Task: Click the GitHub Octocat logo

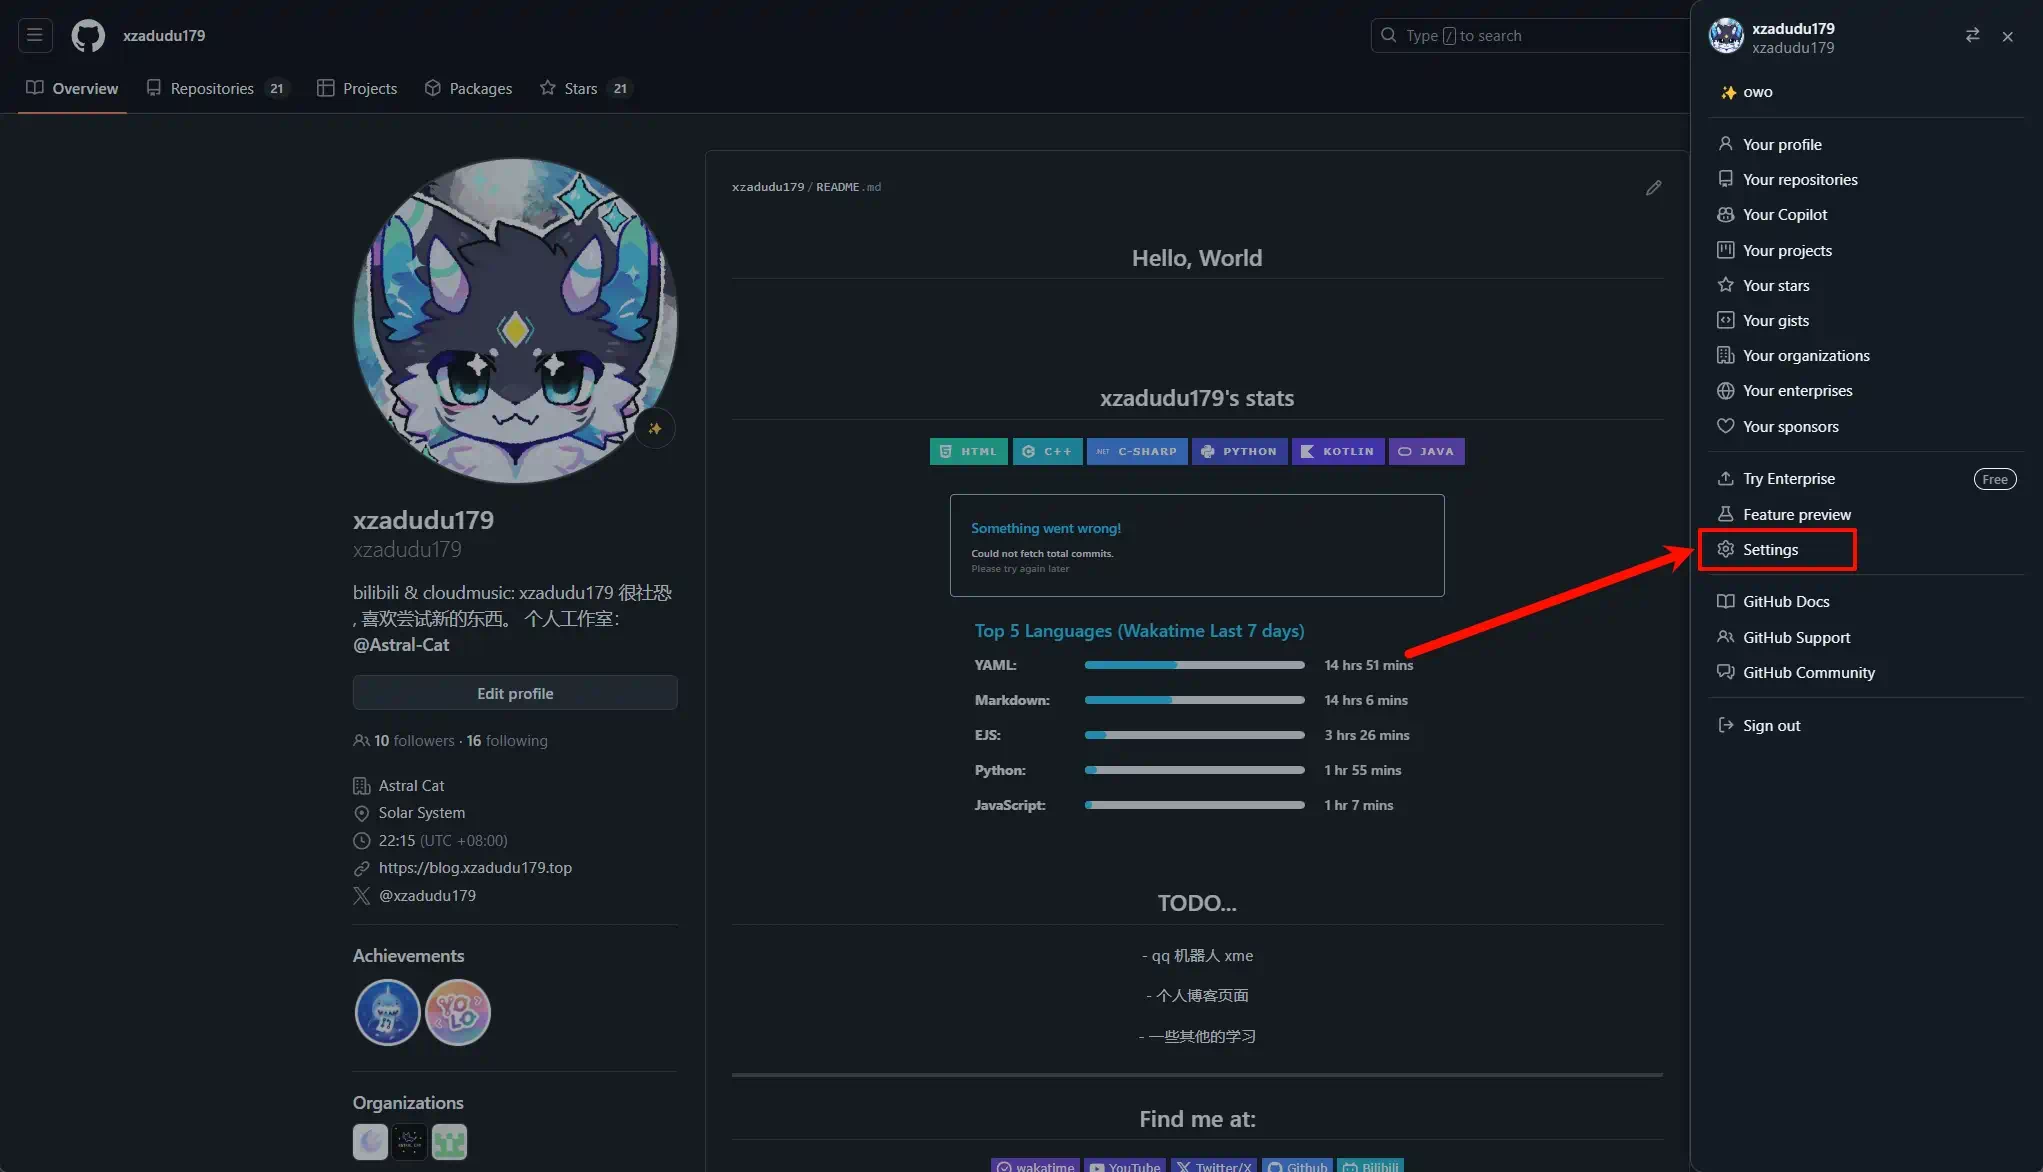Action: pos(88,36)
